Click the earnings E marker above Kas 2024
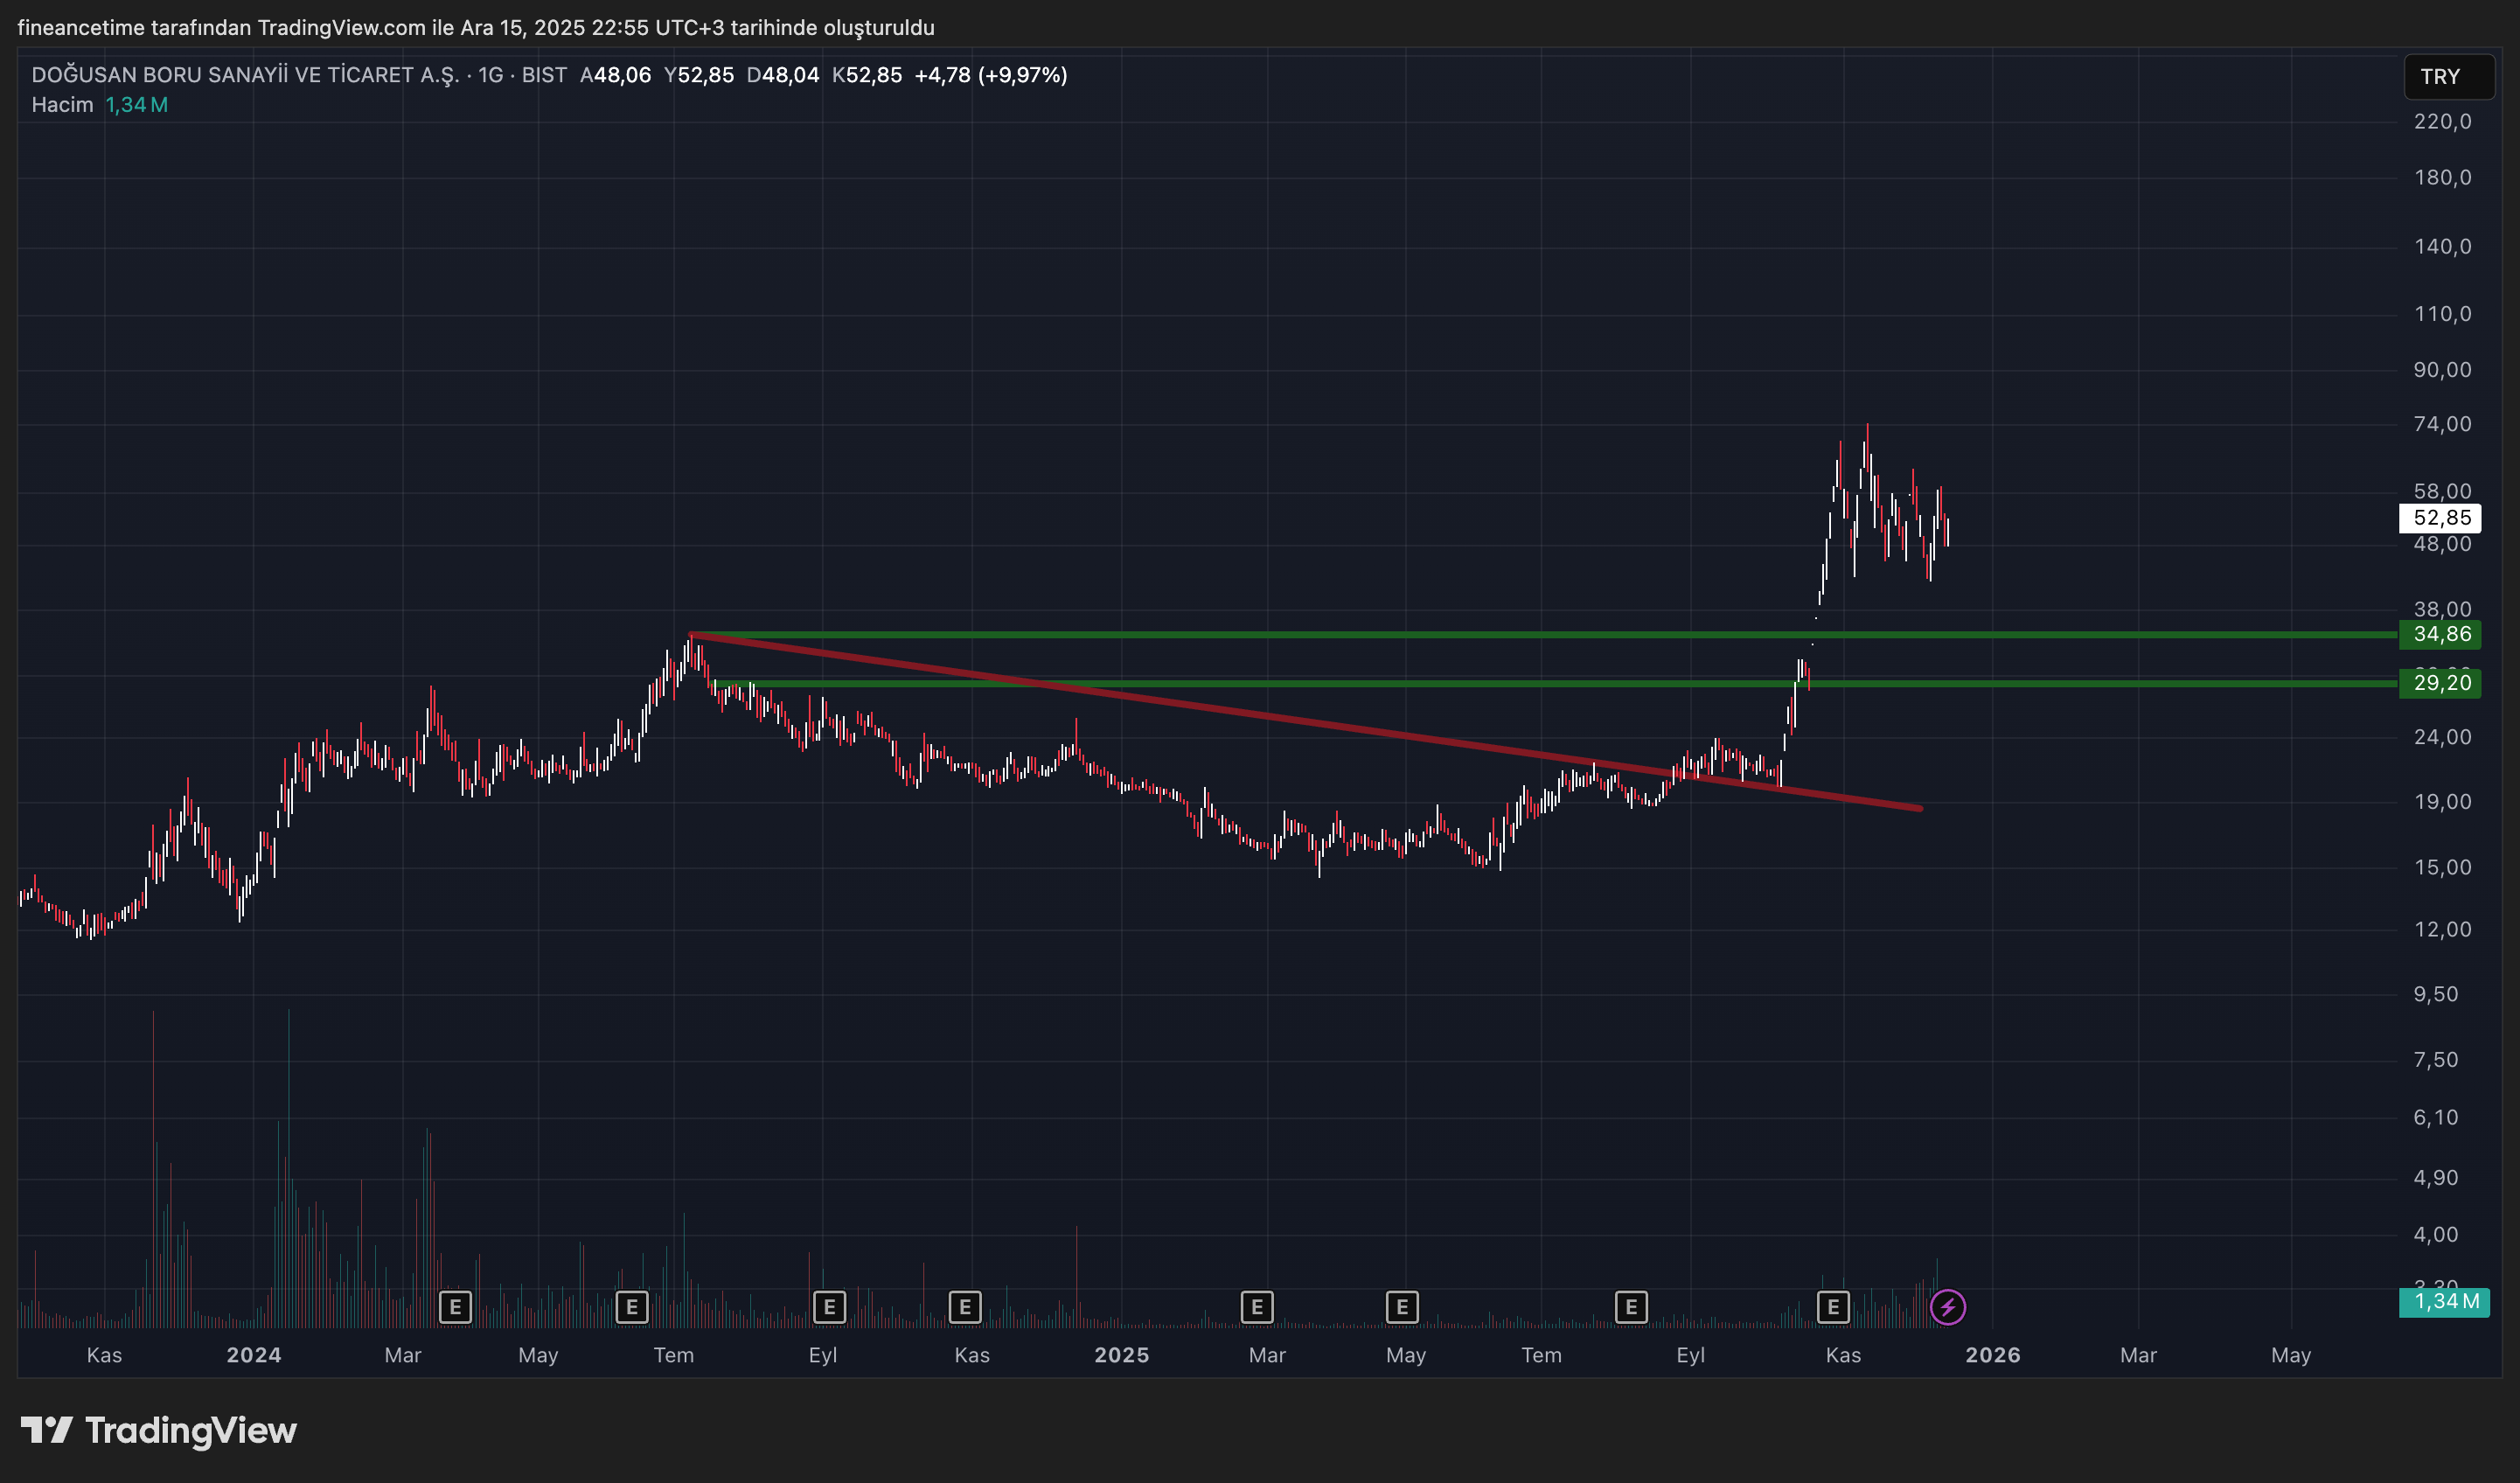The width and height of the screenshot is (2520, 1483). [x=965, y=1307]
